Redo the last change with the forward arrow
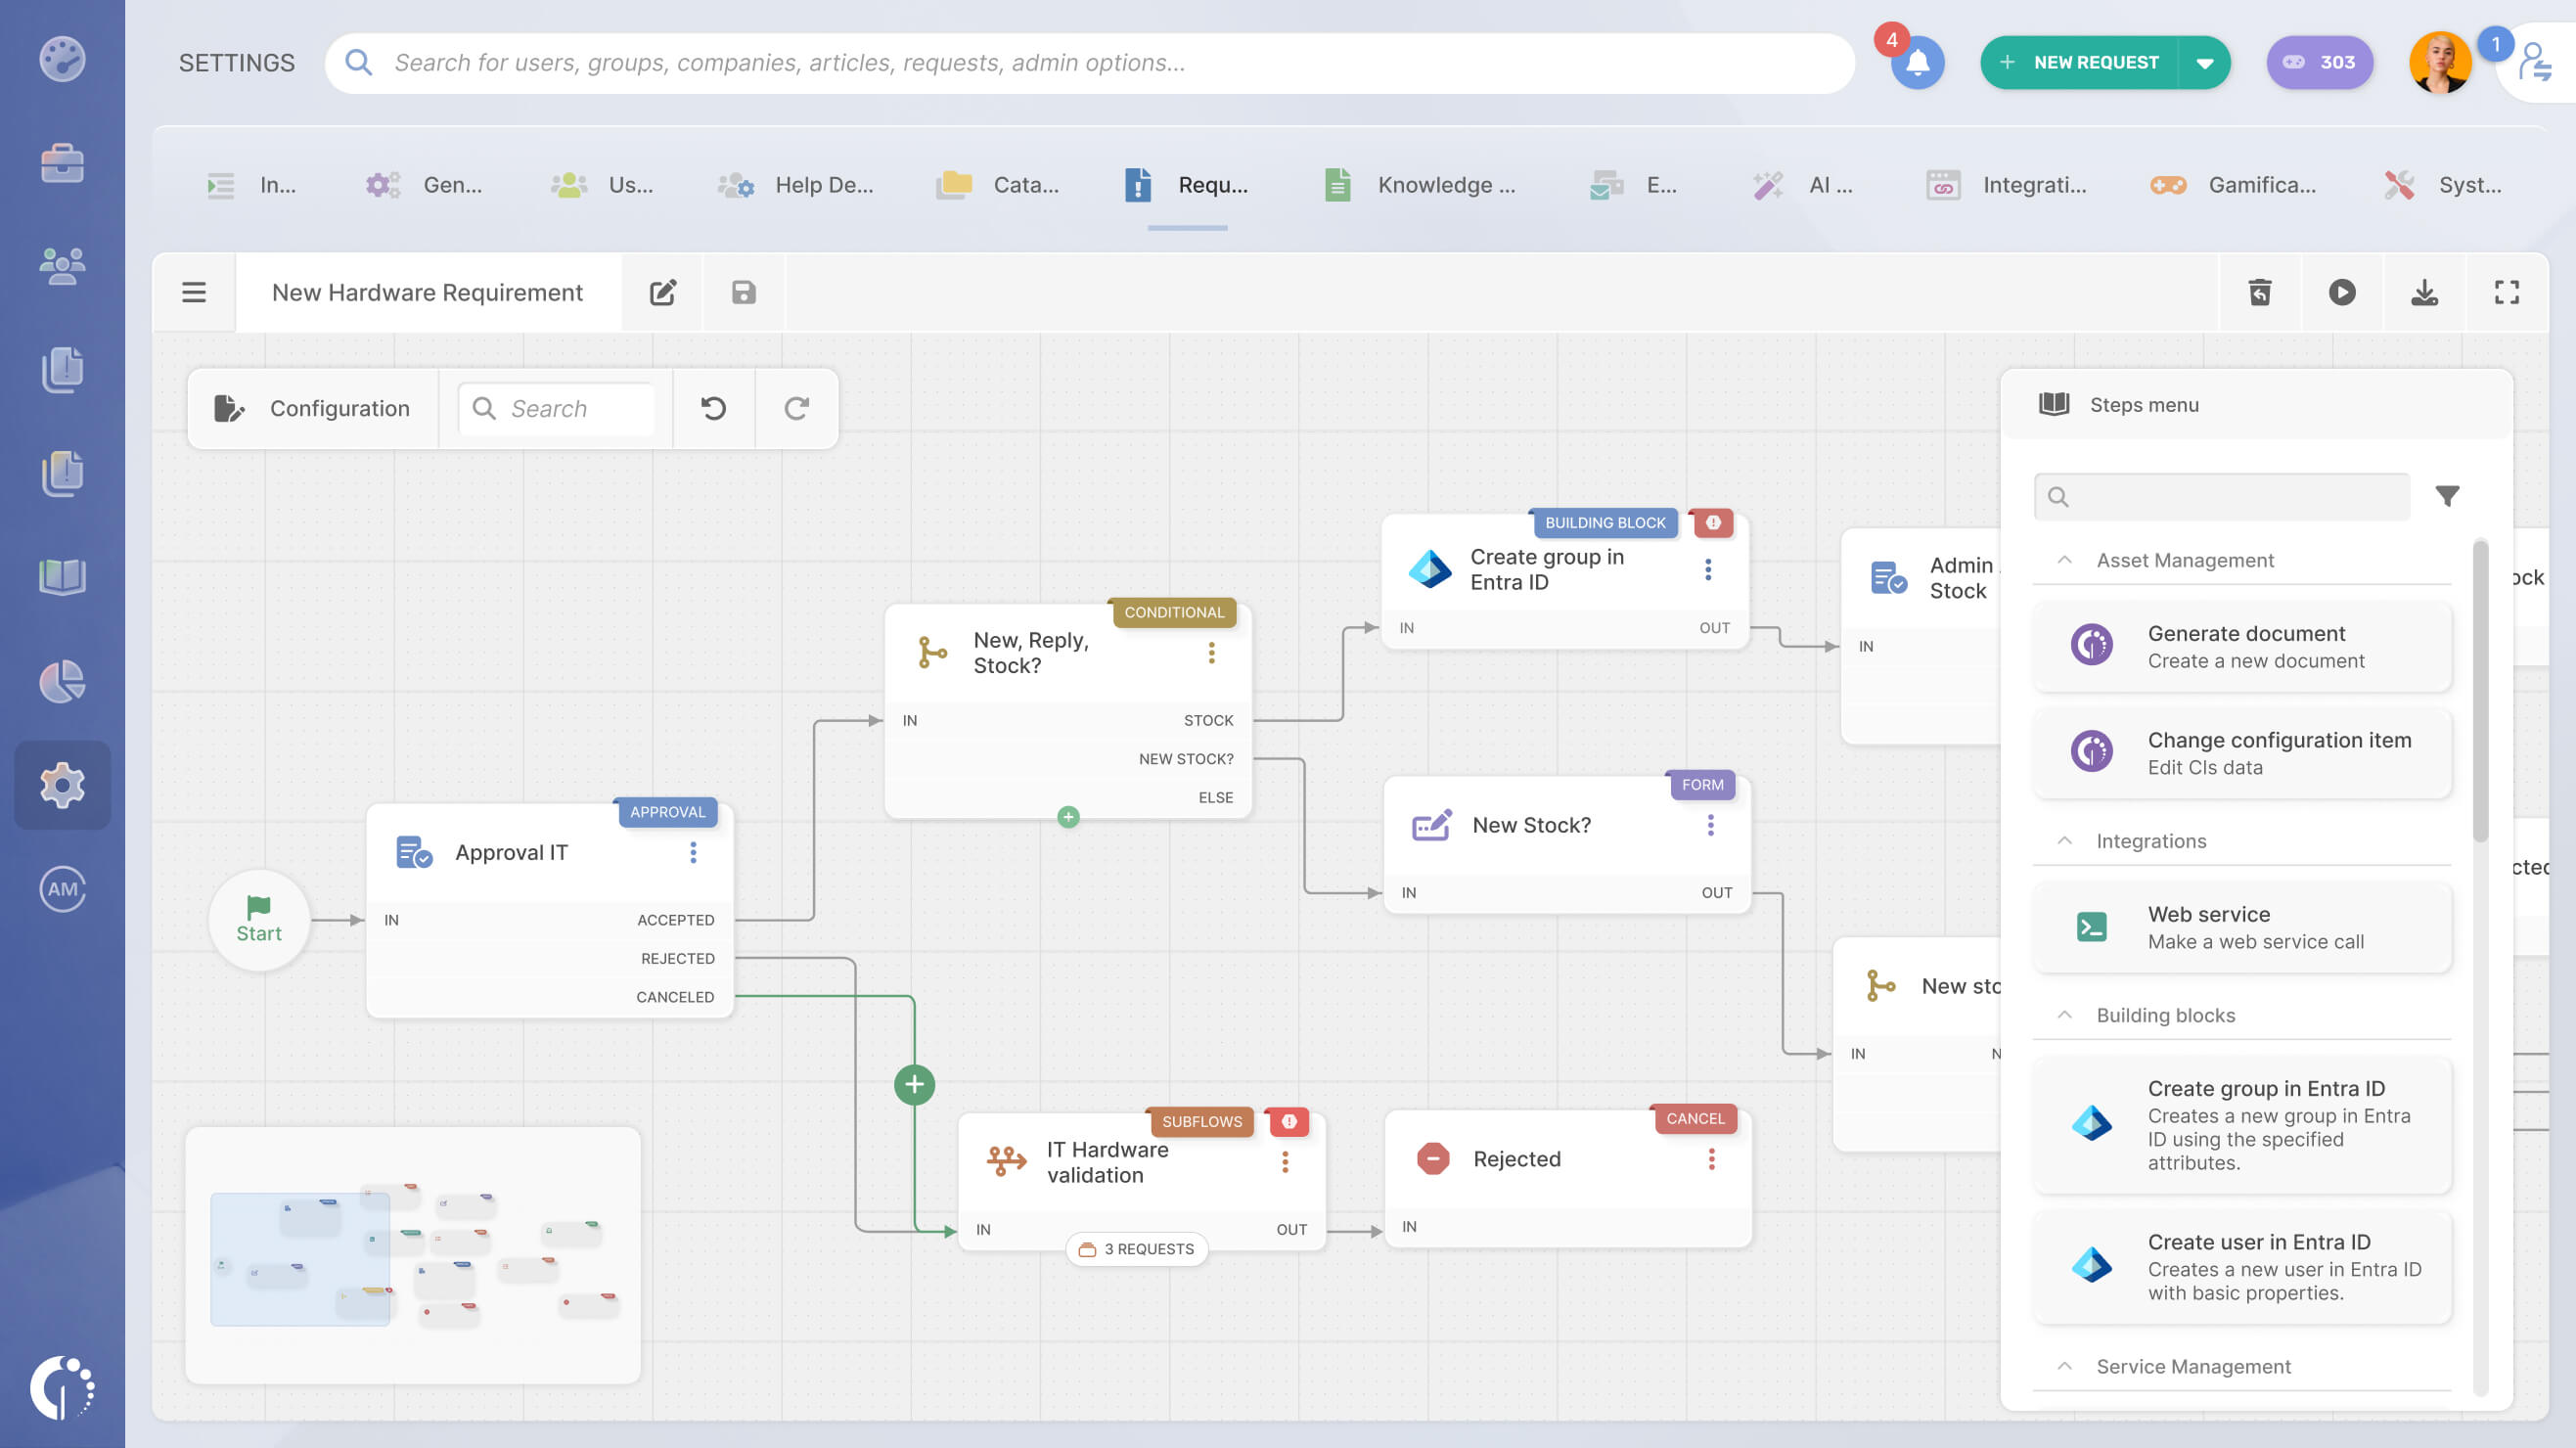2576x1448 pixels. click(x=796, y=408)
